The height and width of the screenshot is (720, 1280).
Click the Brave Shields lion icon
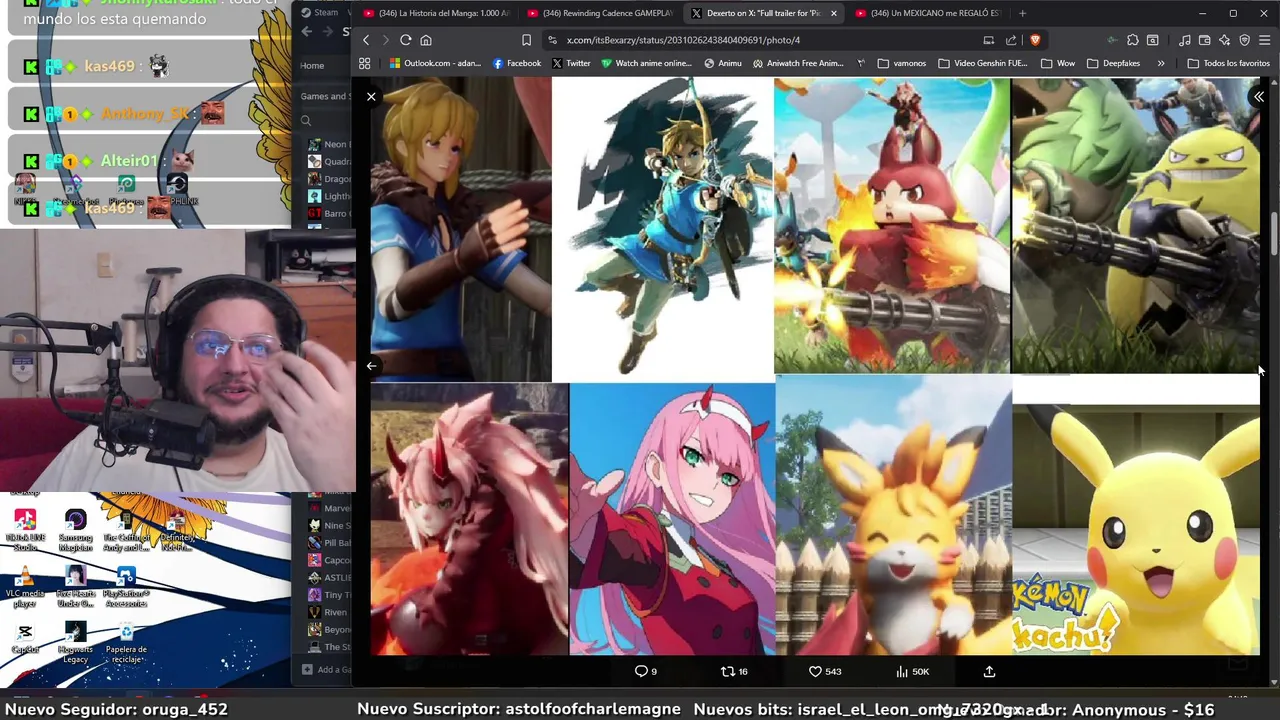pyautogui.click(x=1035, y=40)
